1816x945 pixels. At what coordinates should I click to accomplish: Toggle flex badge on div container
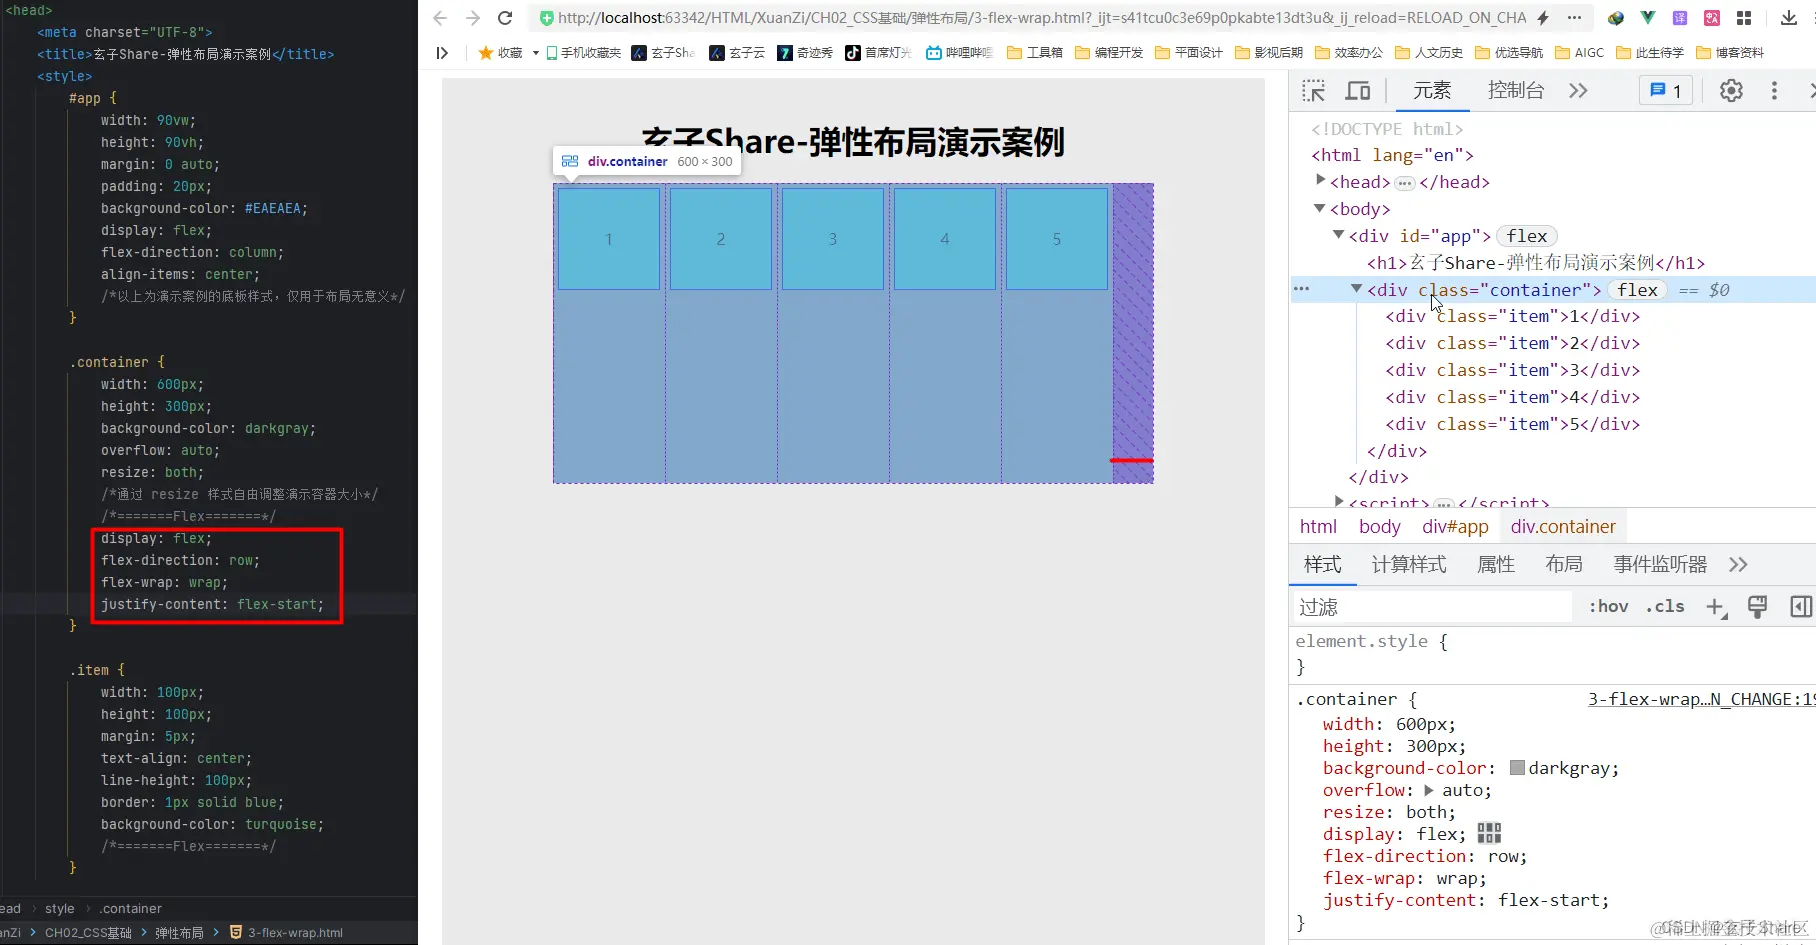(1637, 290)
